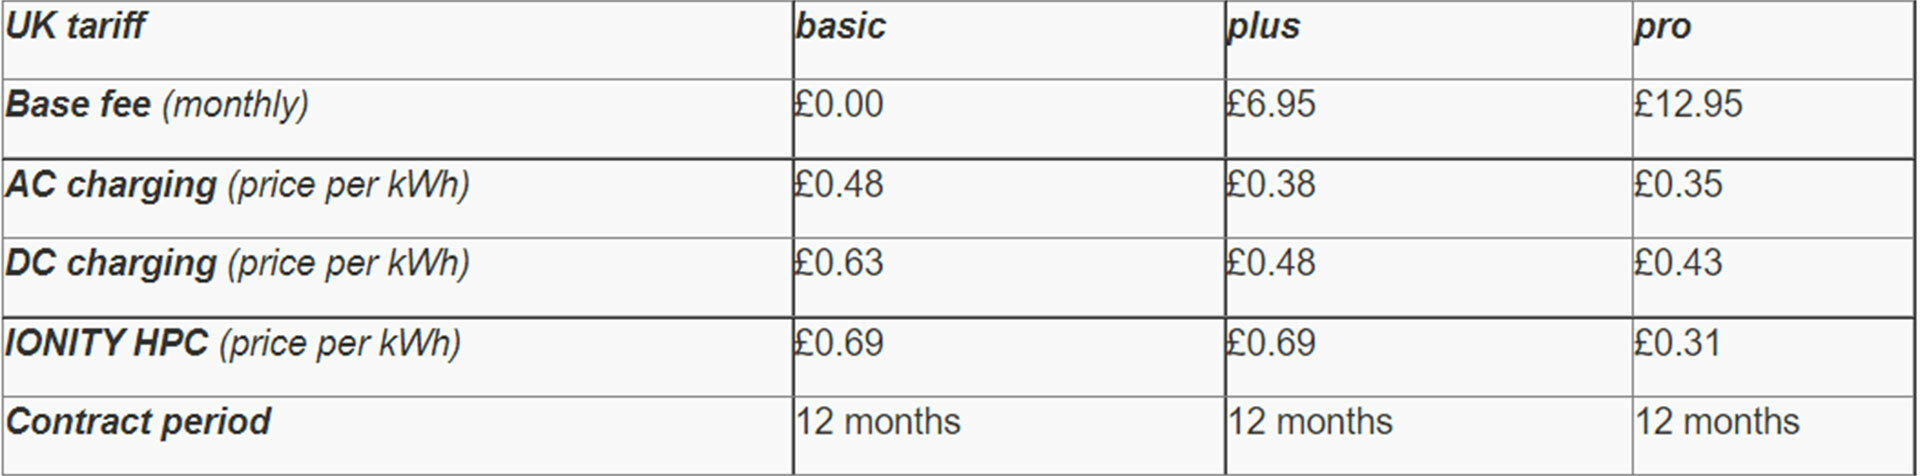Click the 'Base fee (monthly)' row label

click(x=157, y=104)
